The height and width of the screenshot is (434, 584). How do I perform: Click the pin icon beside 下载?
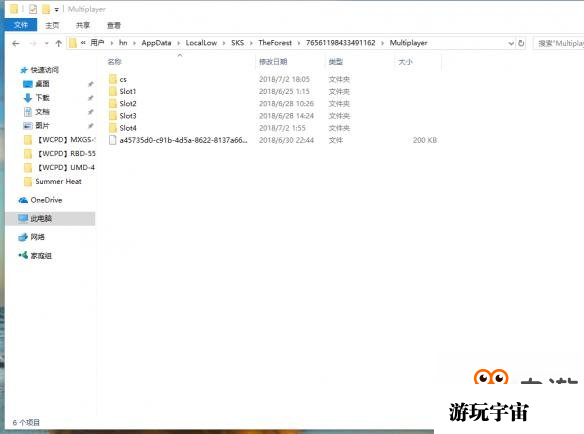(x=91, y=98)
